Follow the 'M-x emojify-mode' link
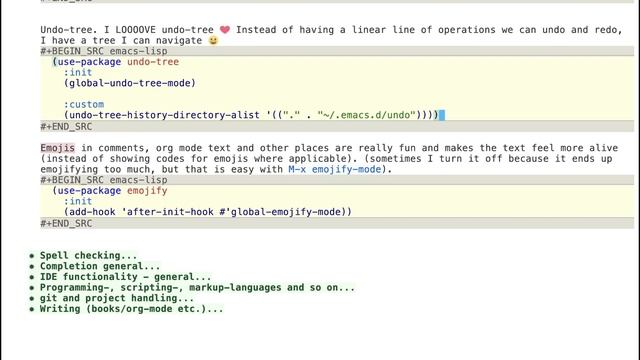Viewport: 640px width, 360px height. click(x=335, y=169)
